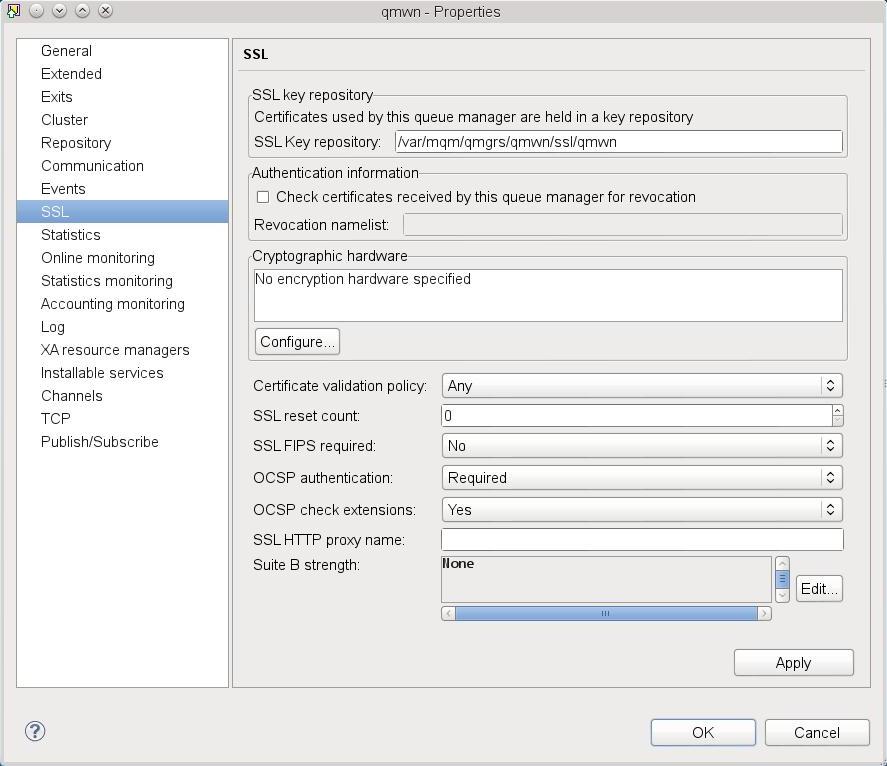Switch to the Channels page

click(x=71, y=395)
